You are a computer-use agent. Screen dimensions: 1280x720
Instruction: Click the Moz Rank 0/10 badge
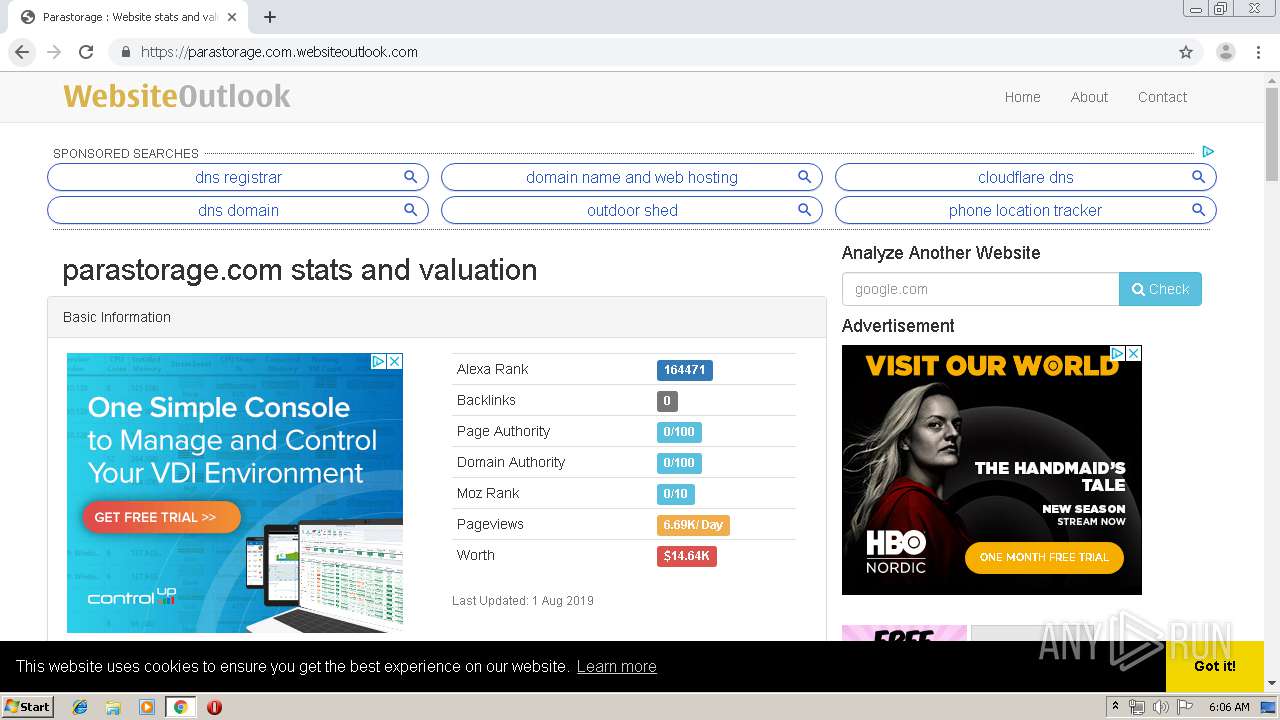click(675, 494)
